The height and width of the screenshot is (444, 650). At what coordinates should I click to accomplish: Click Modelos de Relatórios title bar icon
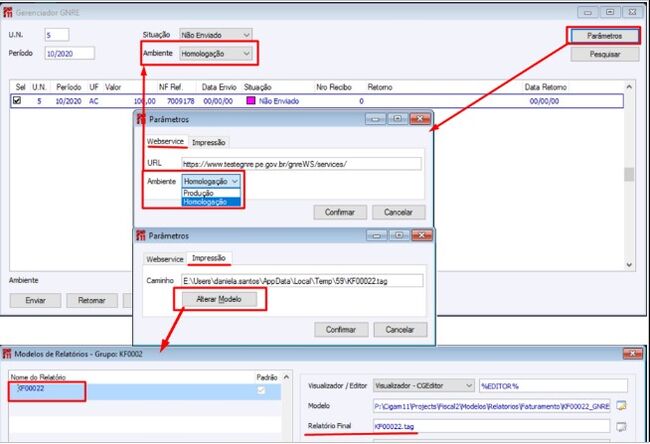pyautogui.click(x=7, y=354)
